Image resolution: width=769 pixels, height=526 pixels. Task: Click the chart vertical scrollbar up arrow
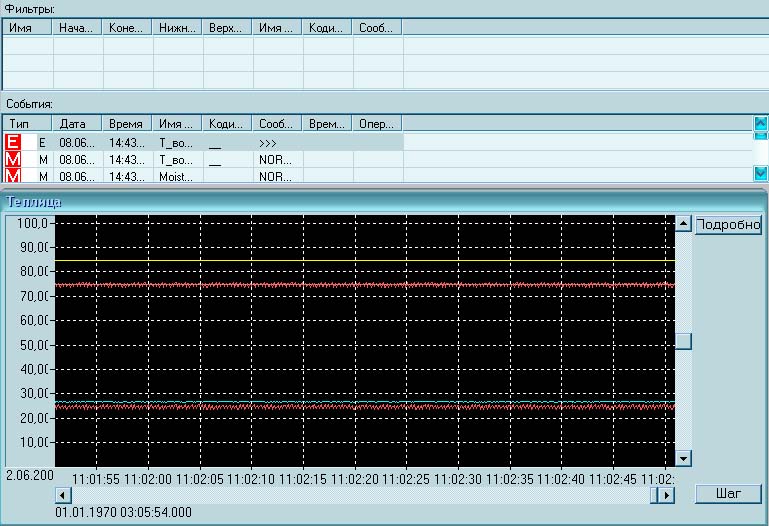coord(684,223)
